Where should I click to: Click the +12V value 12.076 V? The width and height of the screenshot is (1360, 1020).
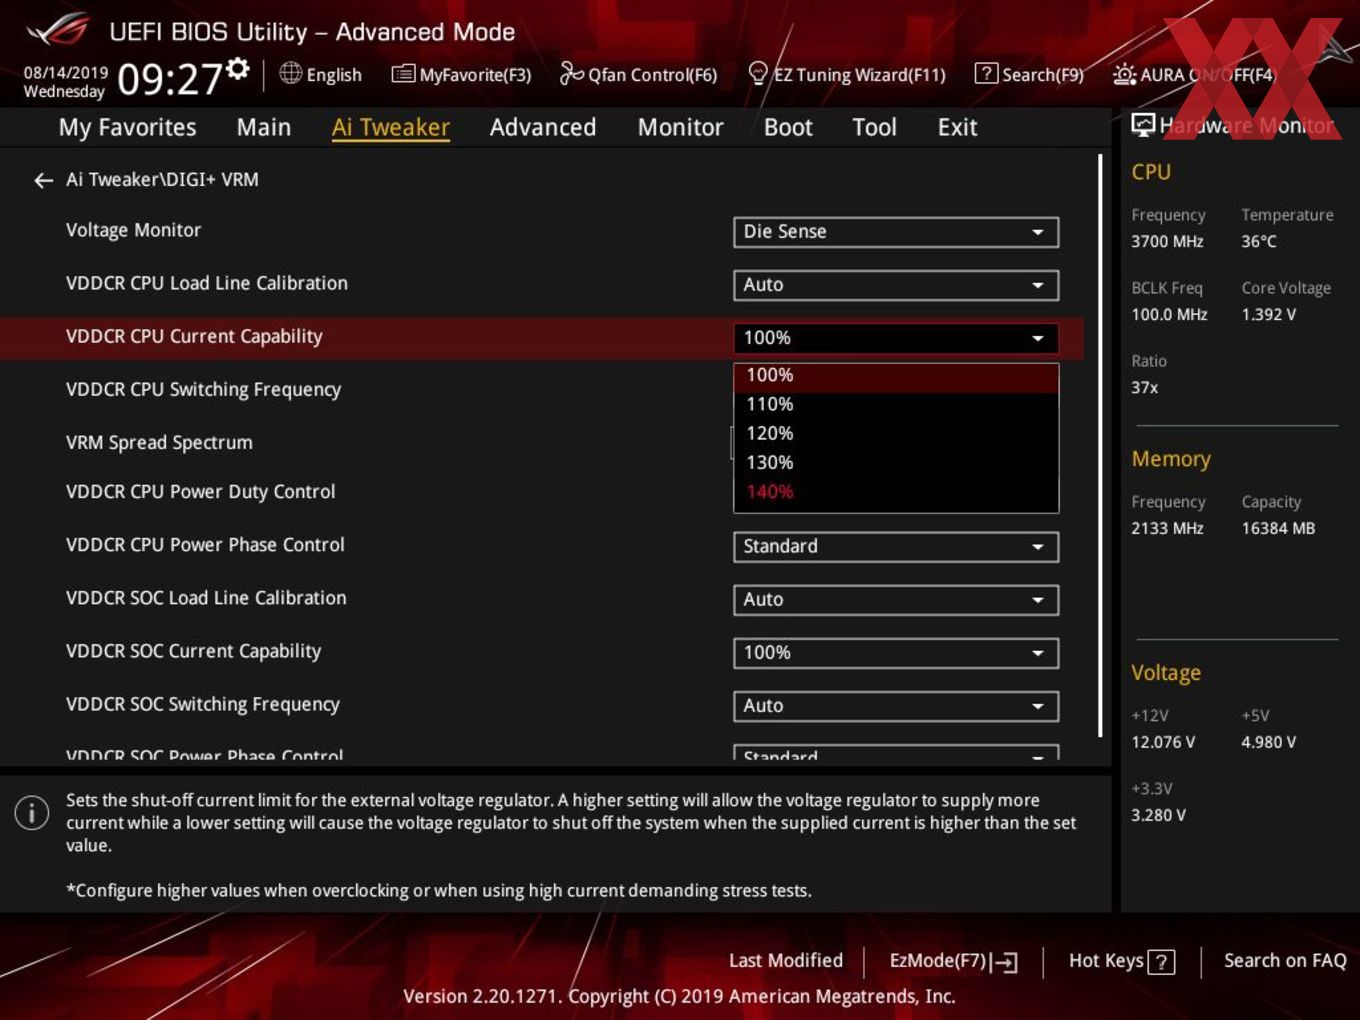(1163, 743)
